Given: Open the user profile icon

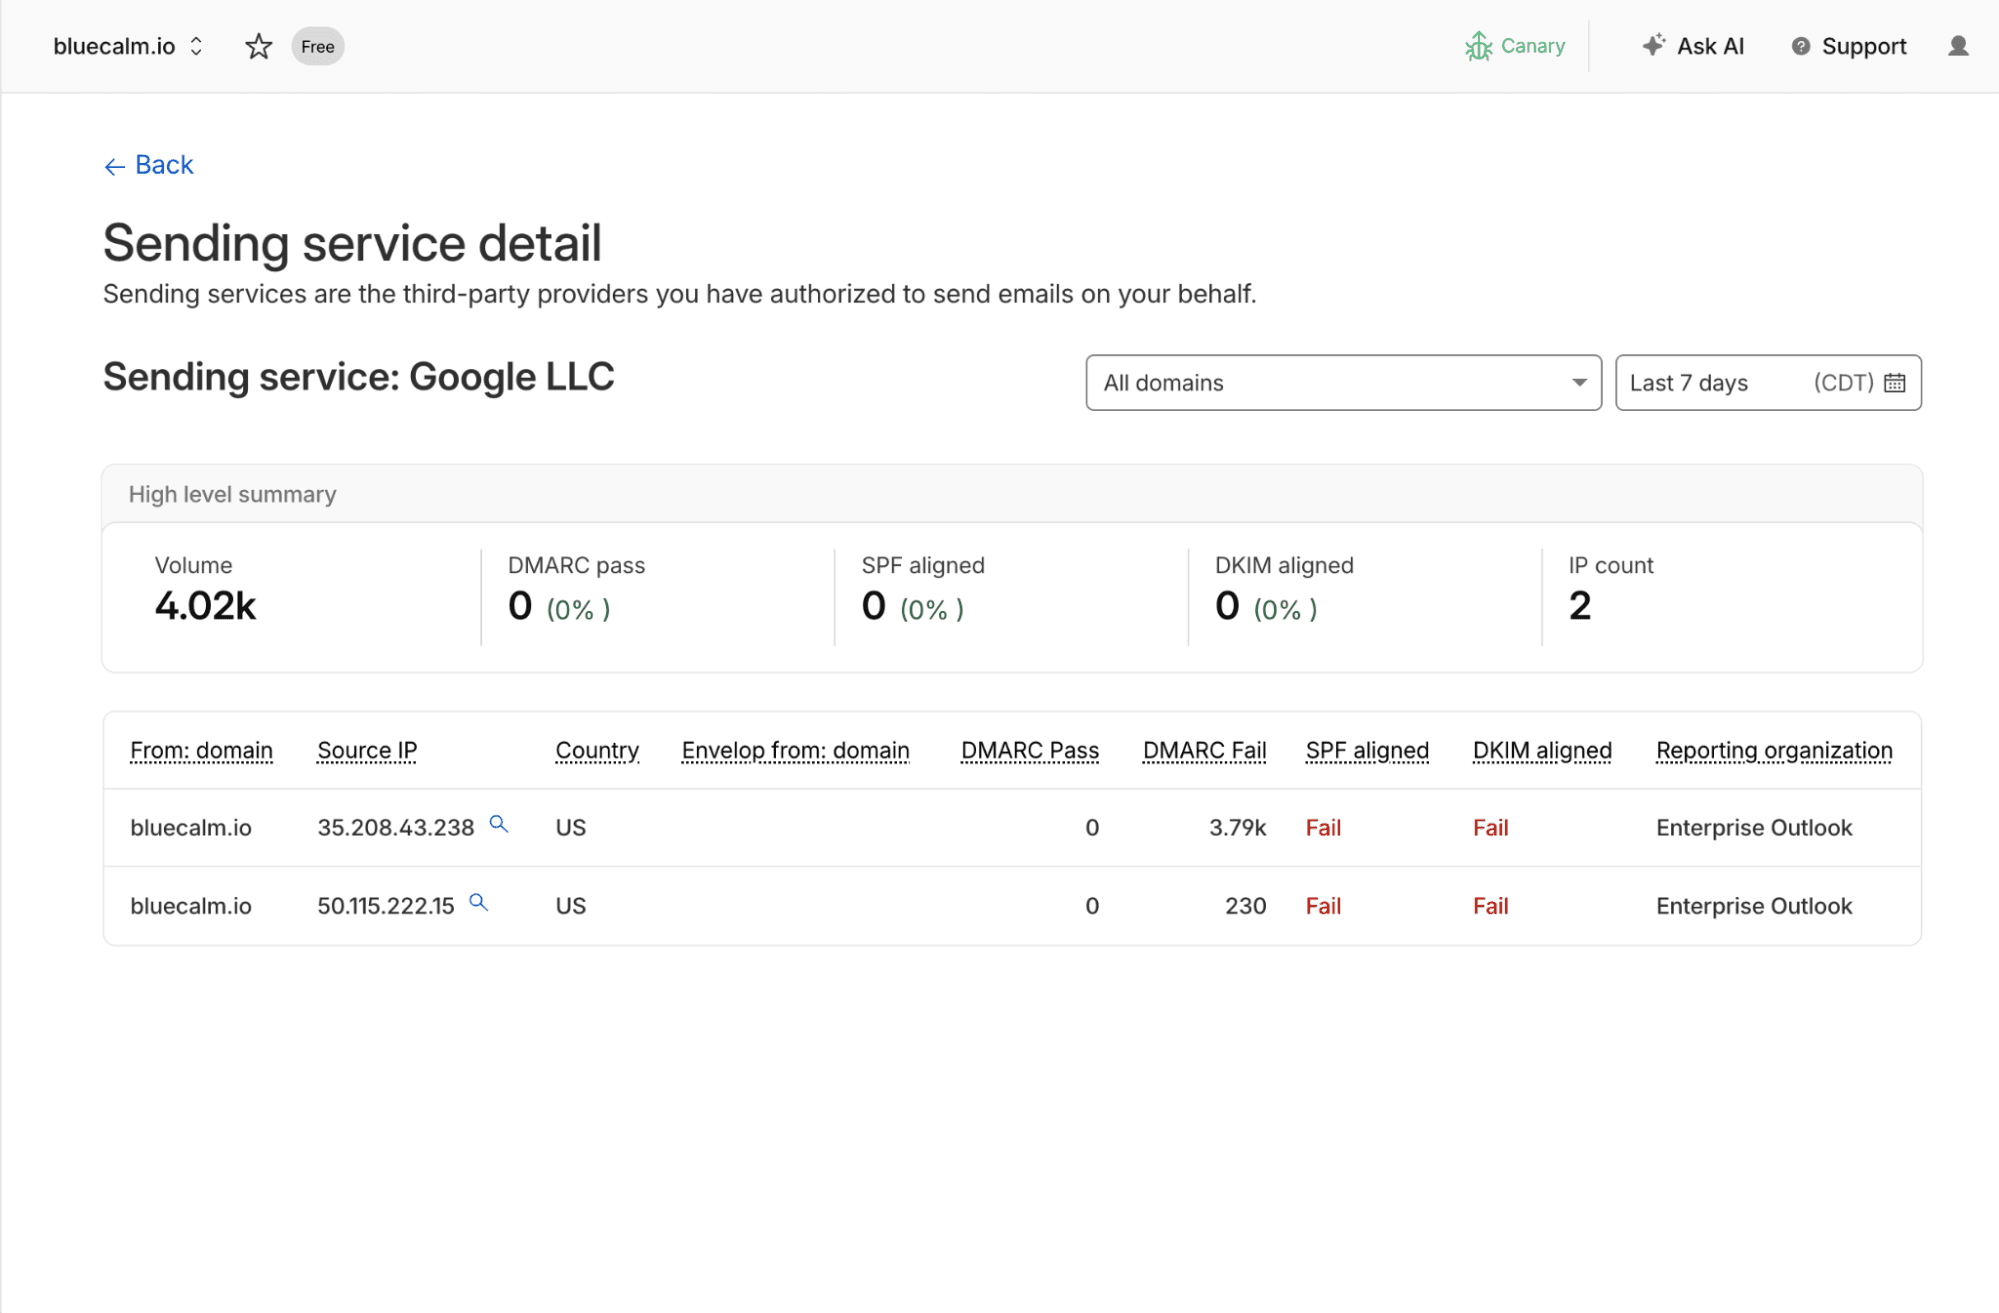Looking at the screenshot, I should [1958, 46].
